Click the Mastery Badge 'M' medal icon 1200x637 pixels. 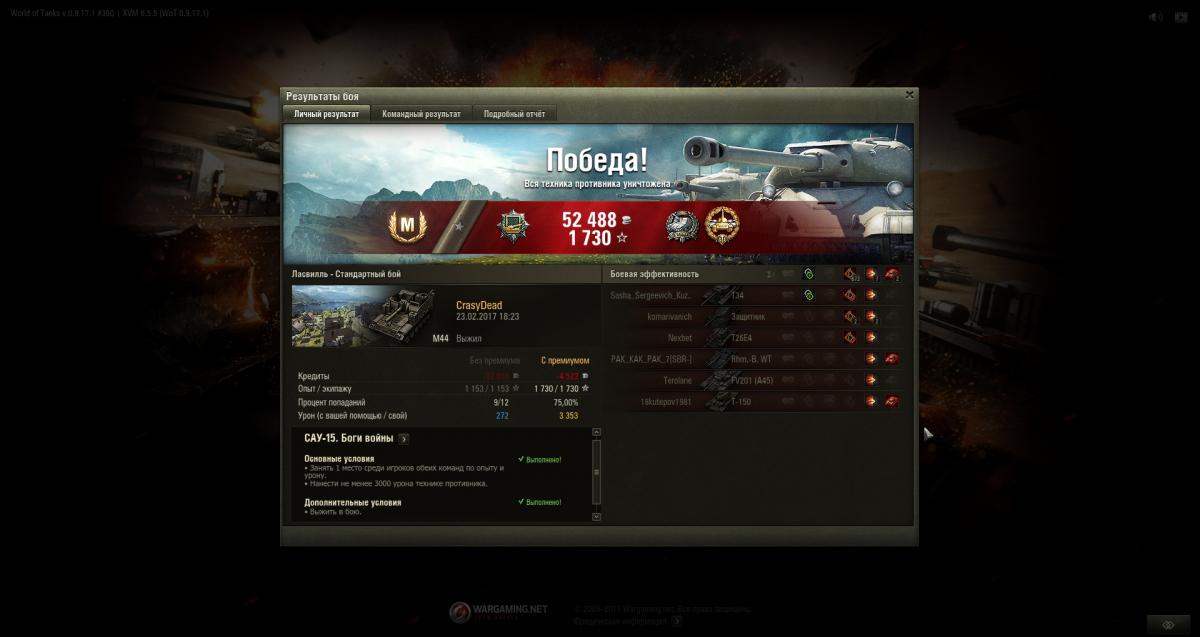tap(407, 229)
